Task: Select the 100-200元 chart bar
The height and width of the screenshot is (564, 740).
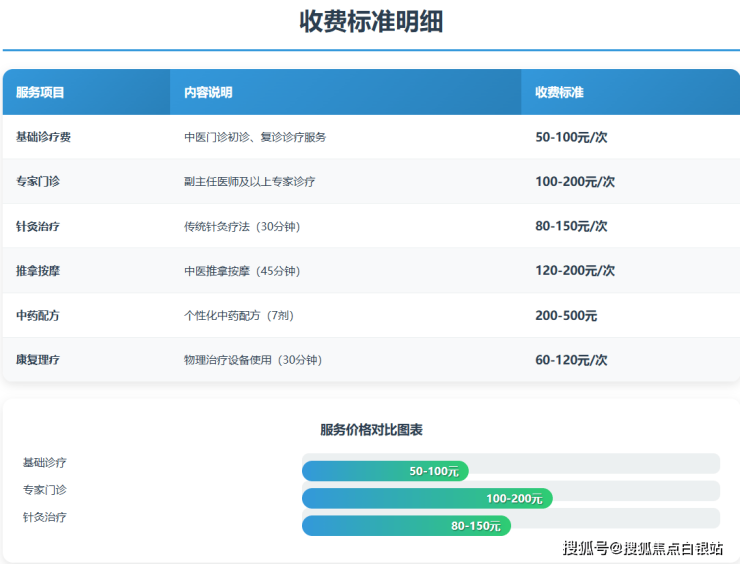Action: tap(427, 498)
